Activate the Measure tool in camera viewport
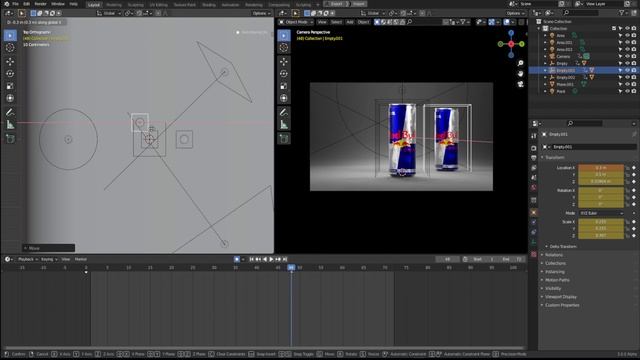 point(284,124)
